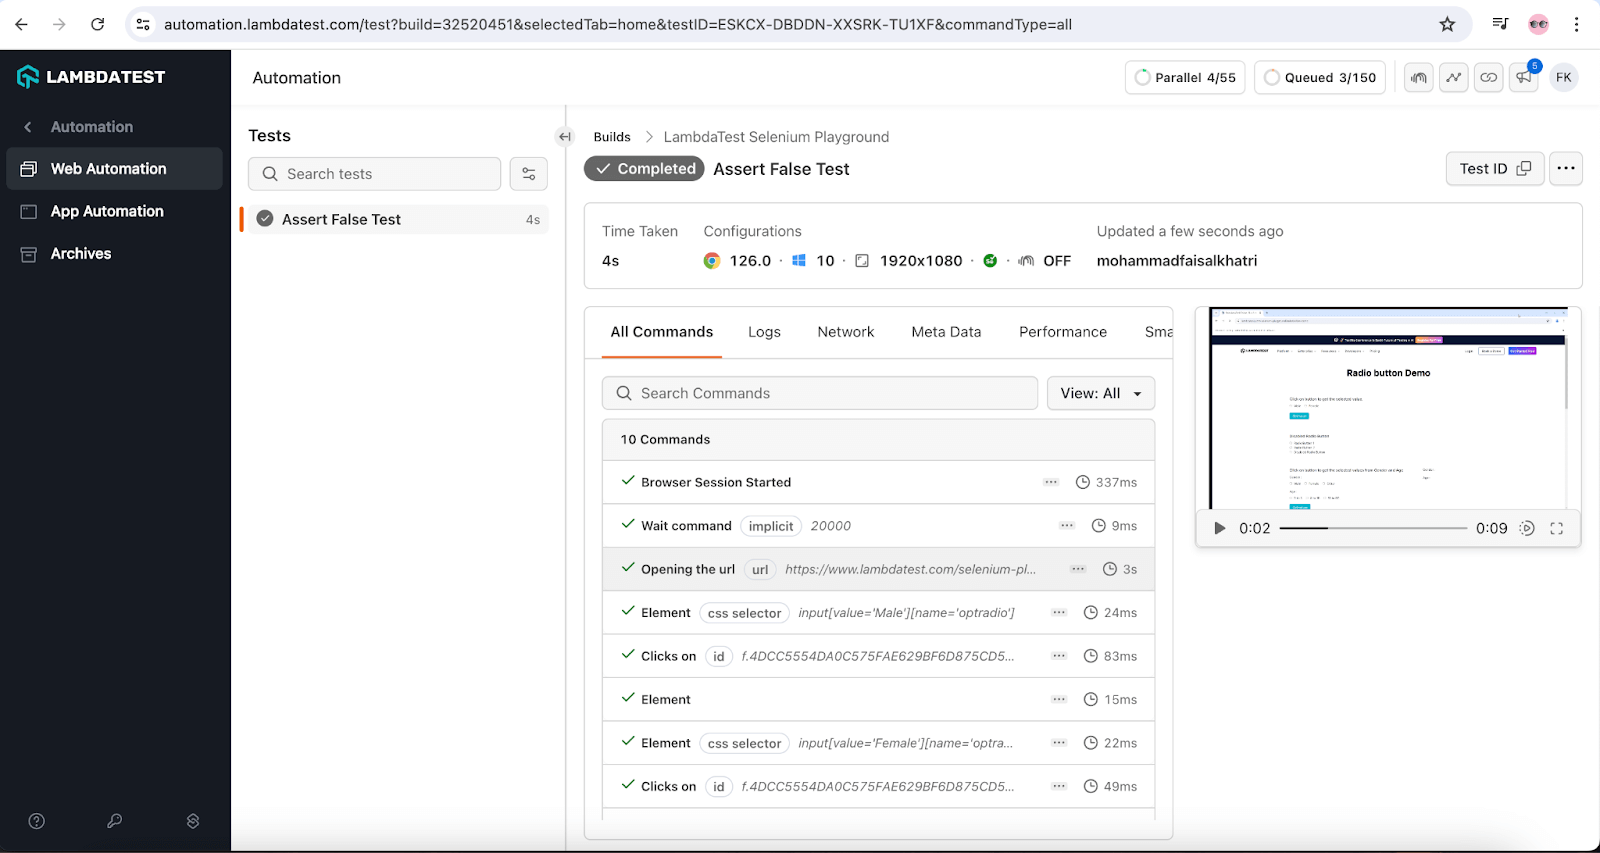The width and height of the screenshot is (1600, 853).
Task: Click the test filter icon beside search
Action: pos(528,174)
